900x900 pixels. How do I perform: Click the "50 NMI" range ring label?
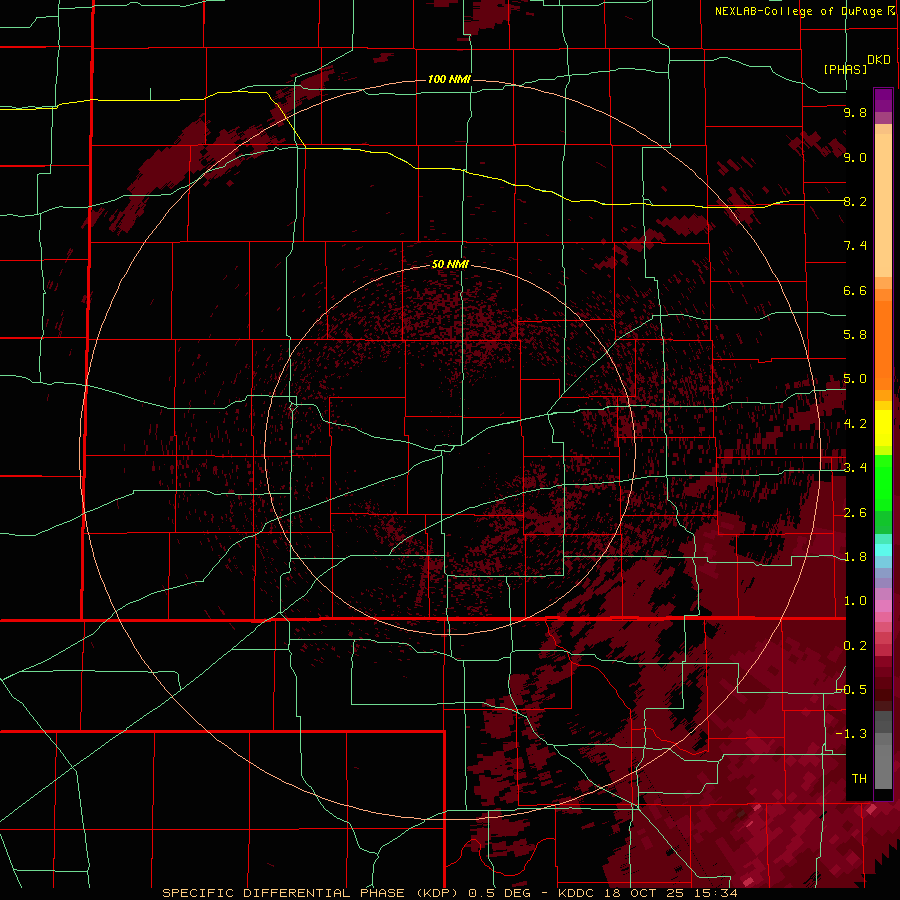(450, 264)
